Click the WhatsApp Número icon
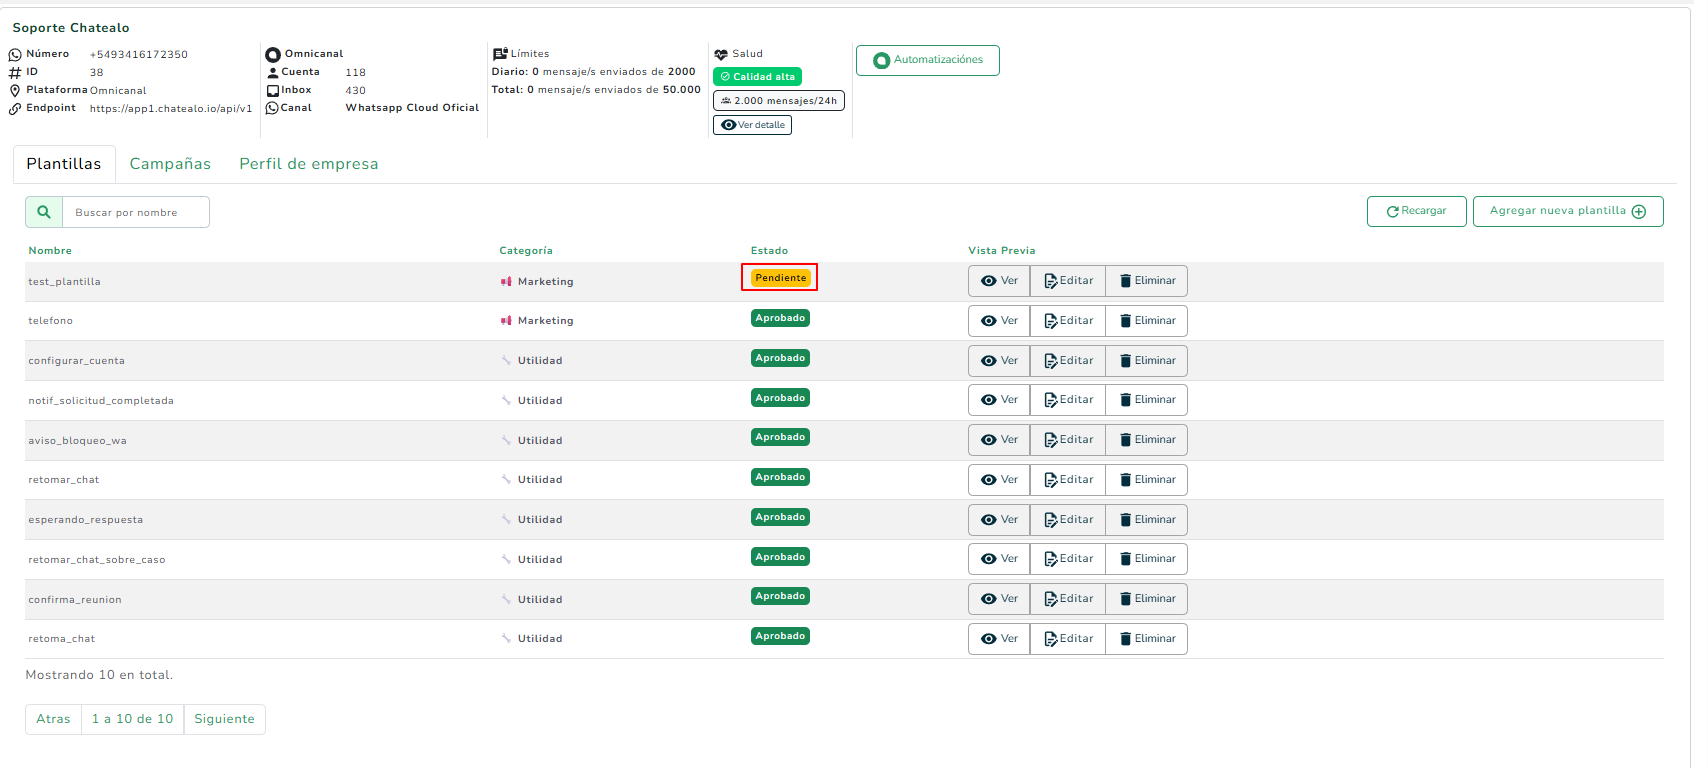 [15, 55]
